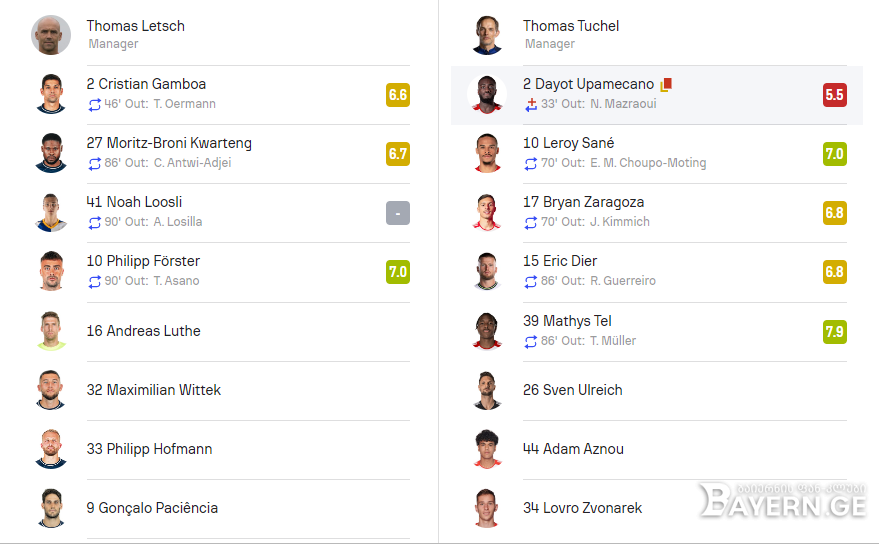This screenshot has width=879, height=544.
Task: Click Adam Aznou's player photo
Action: pos(487,449)
